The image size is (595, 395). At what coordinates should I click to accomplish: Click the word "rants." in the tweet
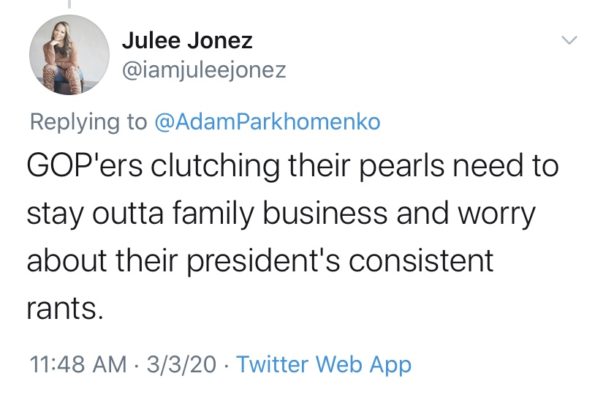click(x=65, y=308)
